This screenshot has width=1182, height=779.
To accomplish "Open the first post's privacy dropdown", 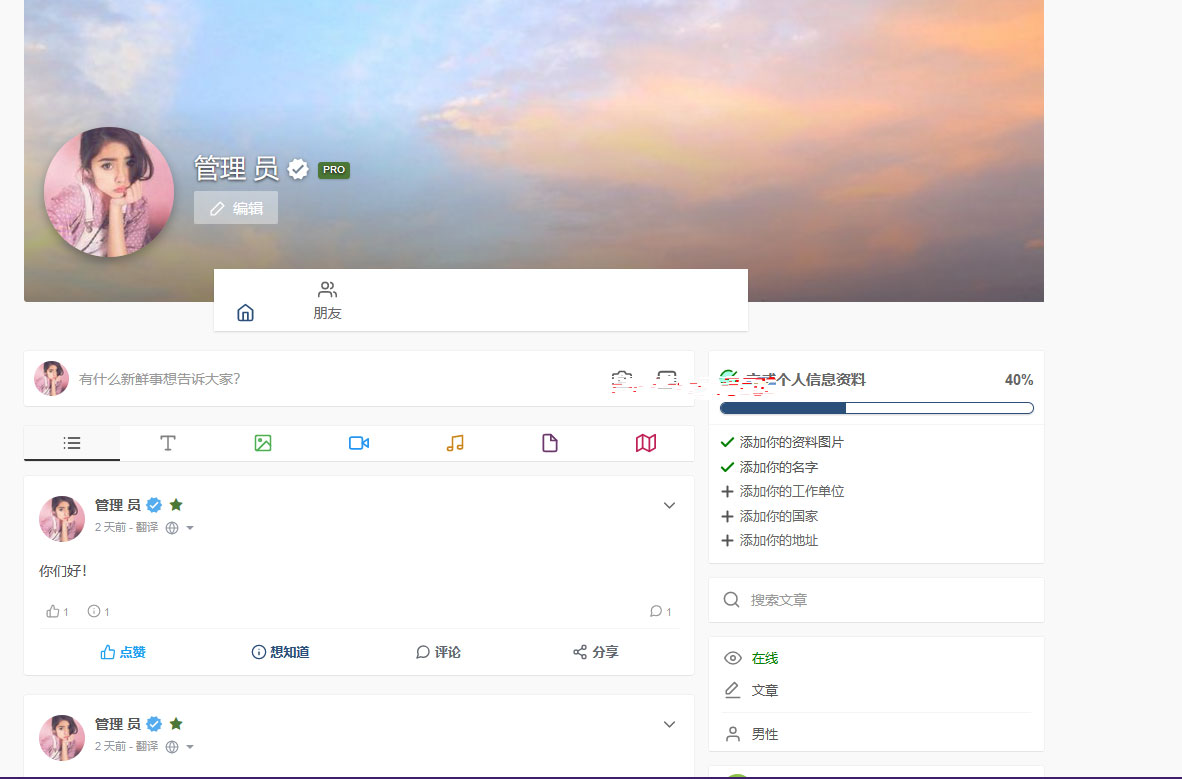I will 180,528.
